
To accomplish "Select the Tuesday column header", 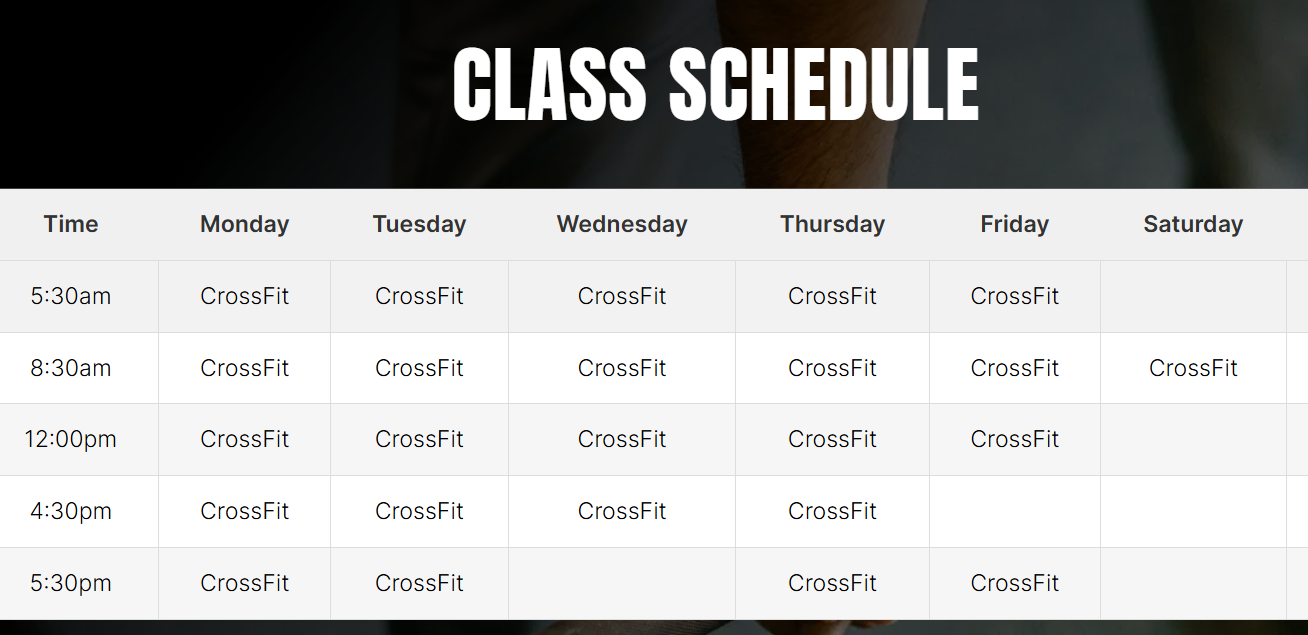I will (419, 224).
